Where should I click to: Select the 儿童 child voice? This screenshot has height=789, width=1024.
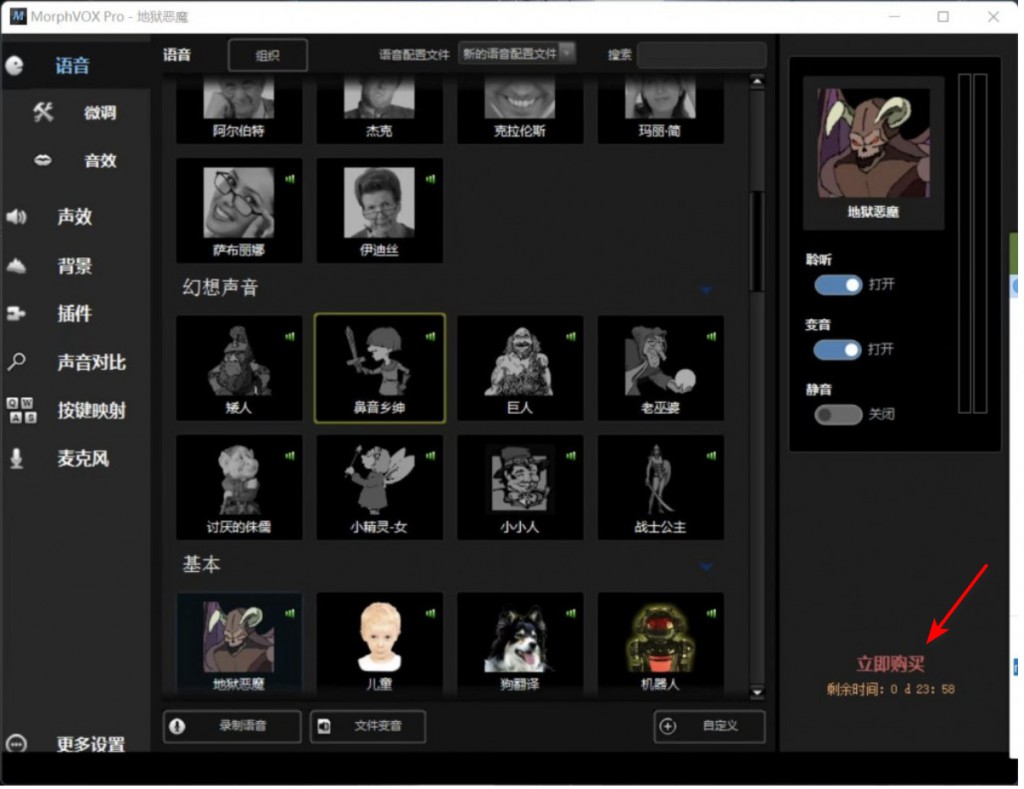pyautogui.click(x=379, y=643)
